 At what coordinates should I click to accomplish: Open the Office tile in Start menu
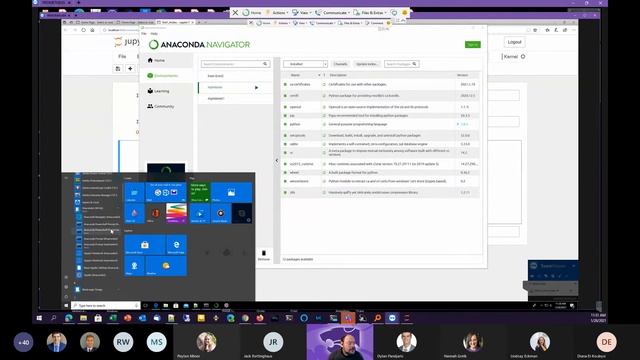click(155, 213)
